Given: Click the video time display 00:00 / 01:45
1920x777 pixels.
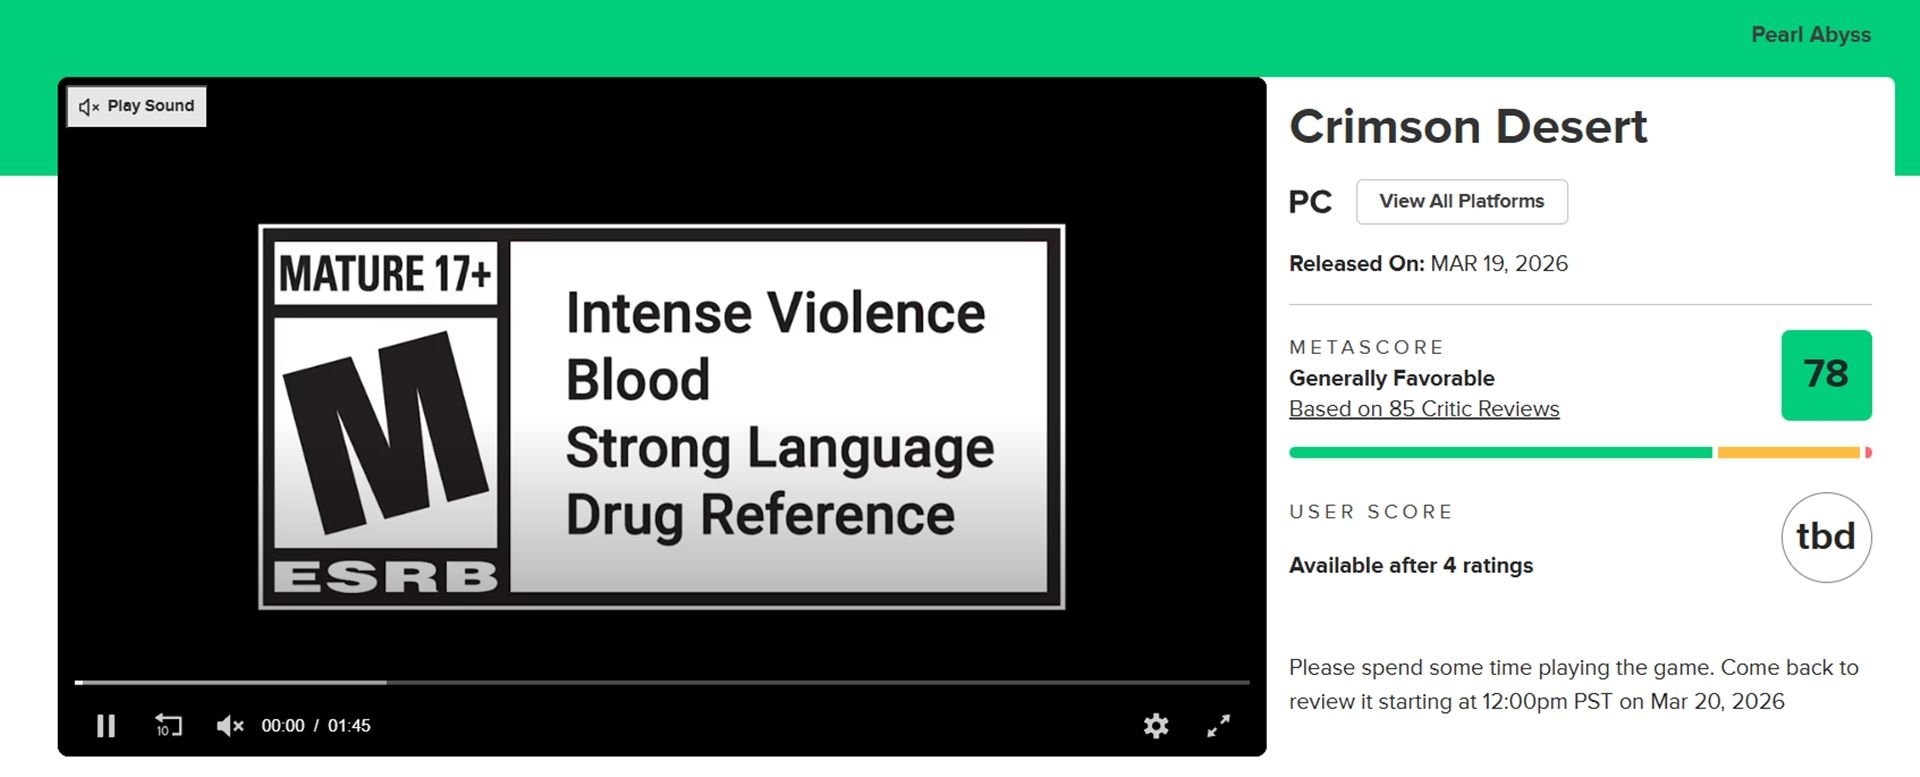Looking at the screenshot, I should click(316, 725).
